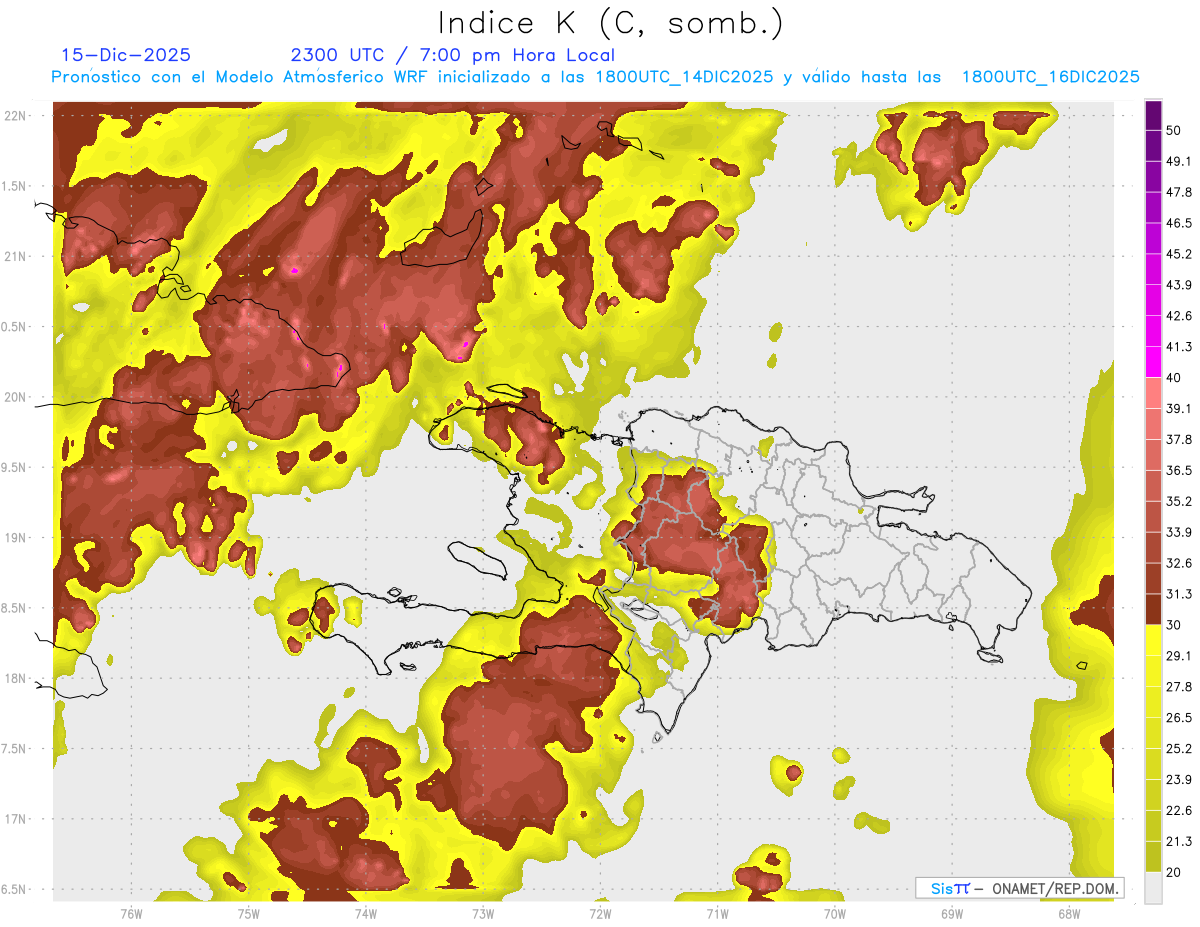Click the "71W" longitude label
This screenshot has width=1200, height=927.
click(717, 914)
